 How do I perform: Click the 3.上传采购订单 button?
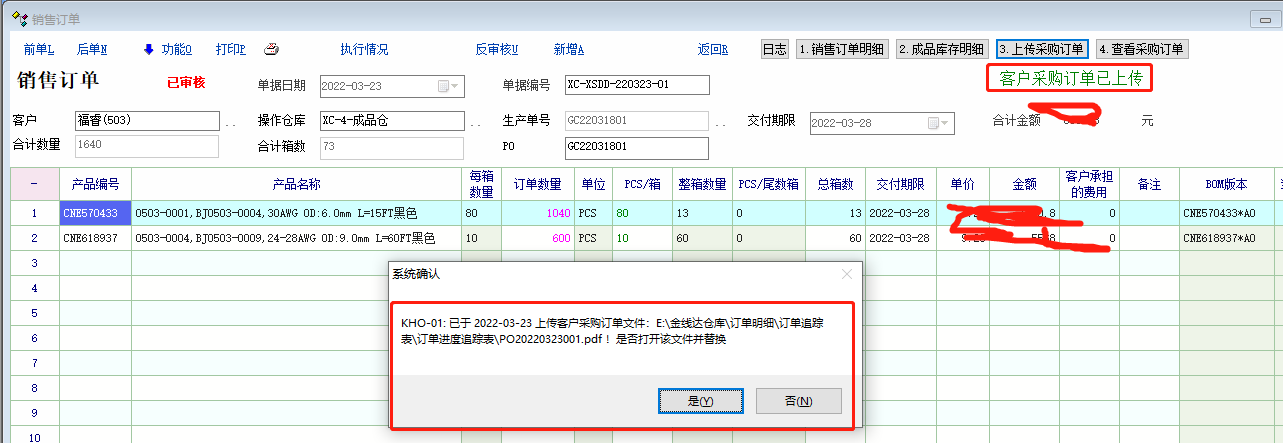(x=1041, y=49)
